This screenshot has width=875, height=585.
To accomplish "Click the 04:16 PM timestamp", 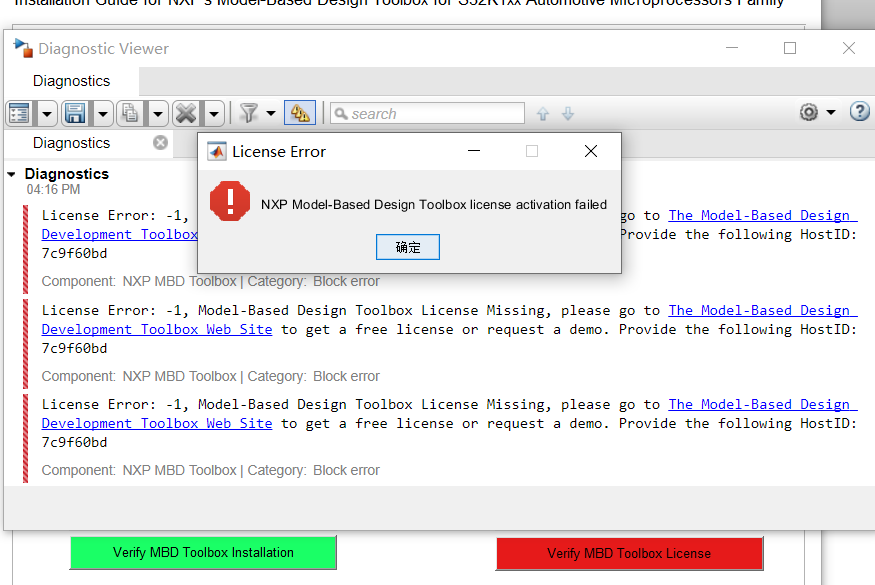I will point(53,190).
